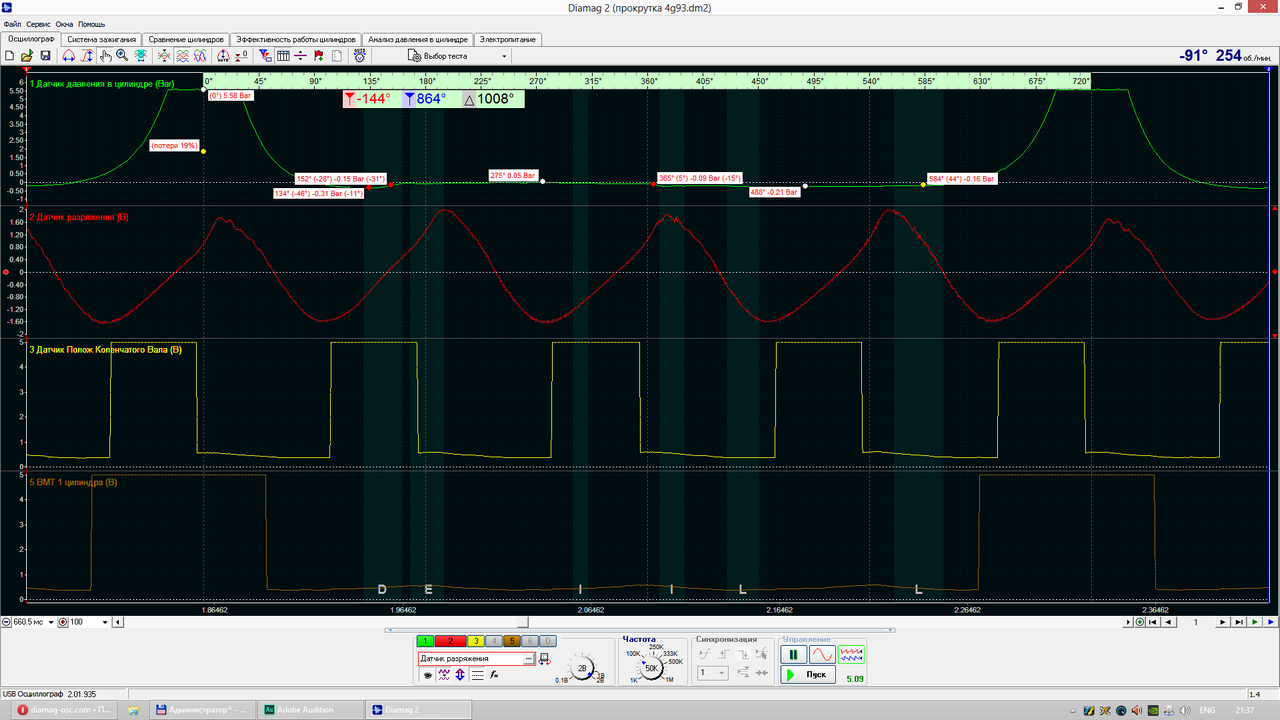Click the Пуск start button
The image size is (1280, 720).
[x=808, y=675]
